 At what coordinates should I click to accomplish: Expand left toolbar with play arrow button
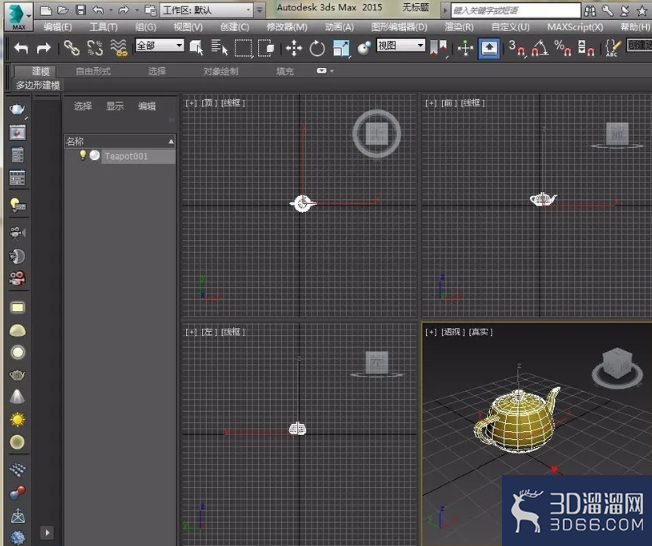click(47, 533)
